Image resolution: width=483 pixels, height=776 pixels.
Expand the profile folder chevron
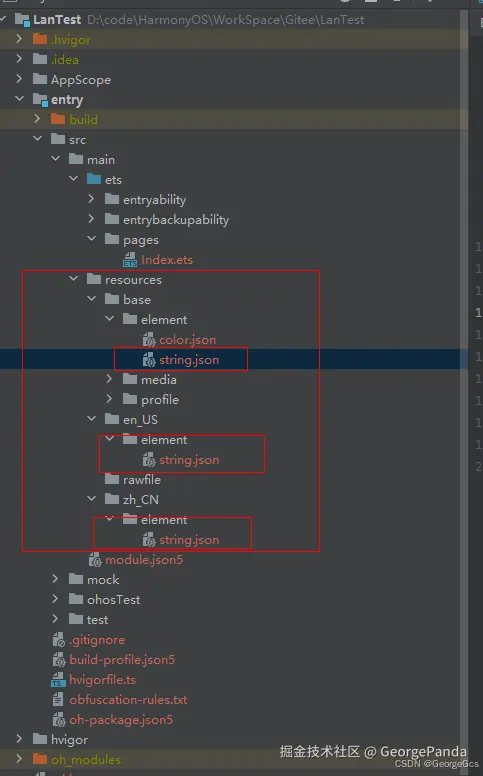tap(110, 398)
